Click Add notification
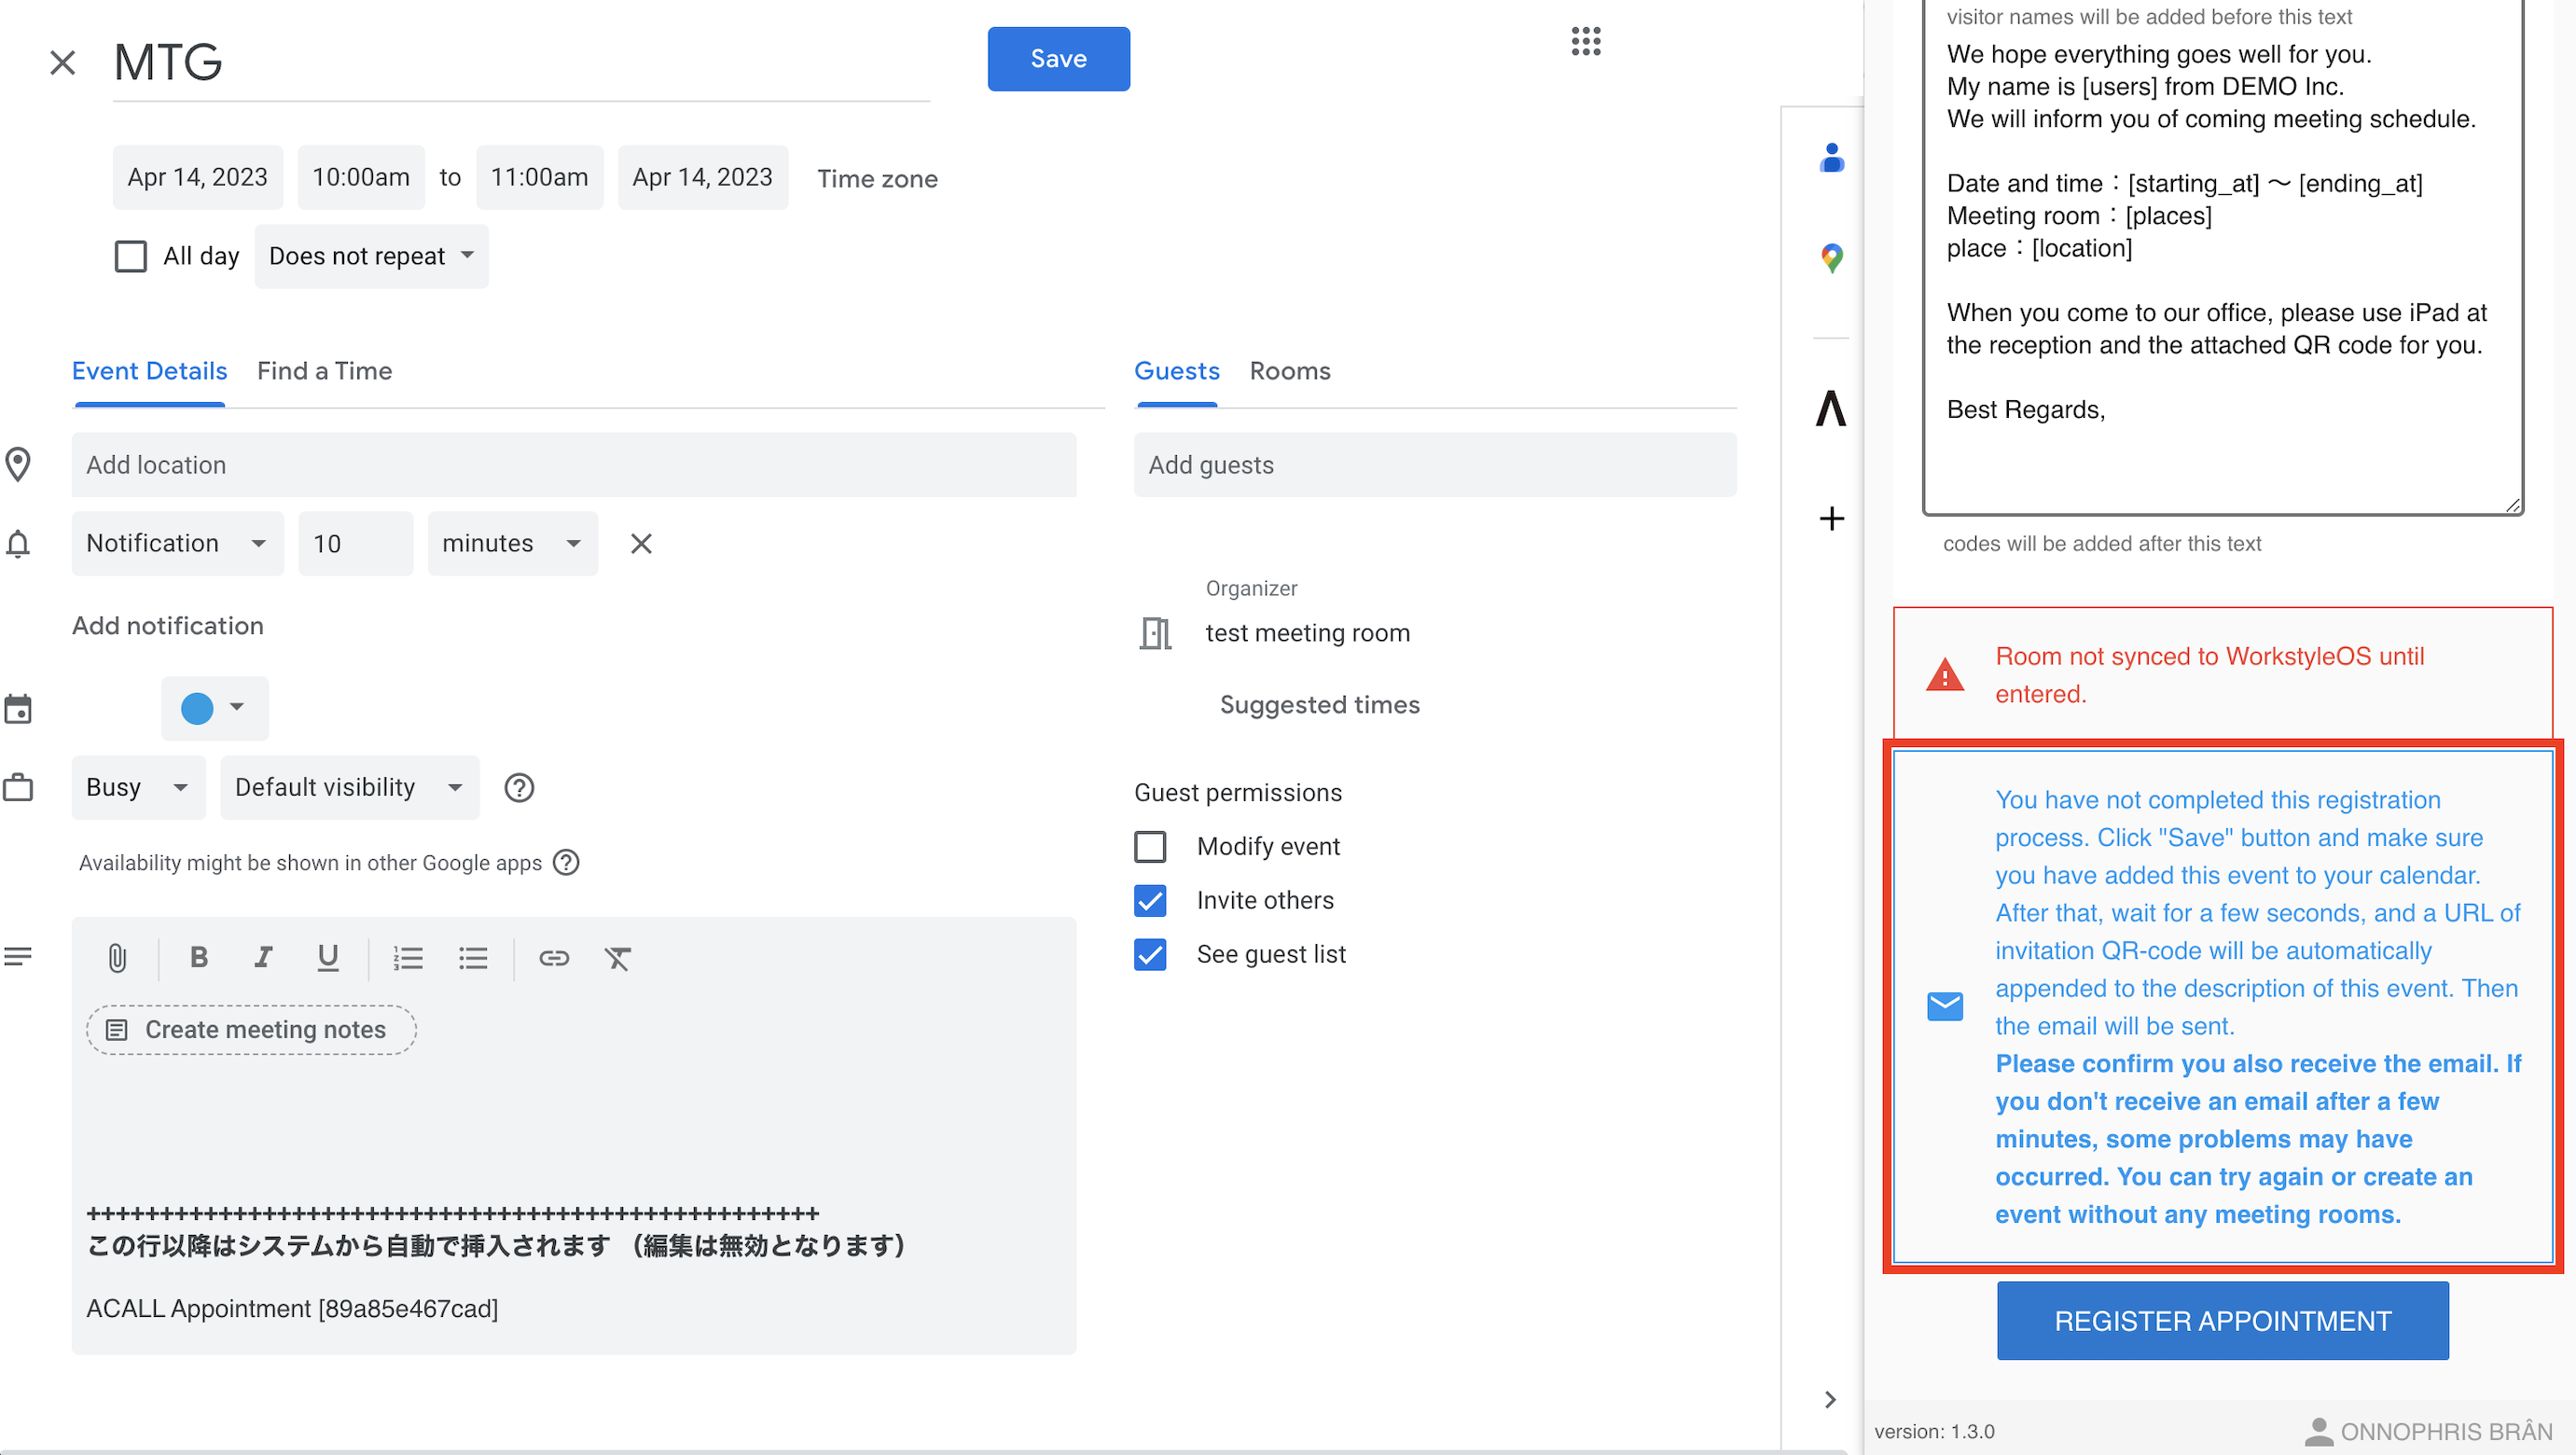 (167, 625)
